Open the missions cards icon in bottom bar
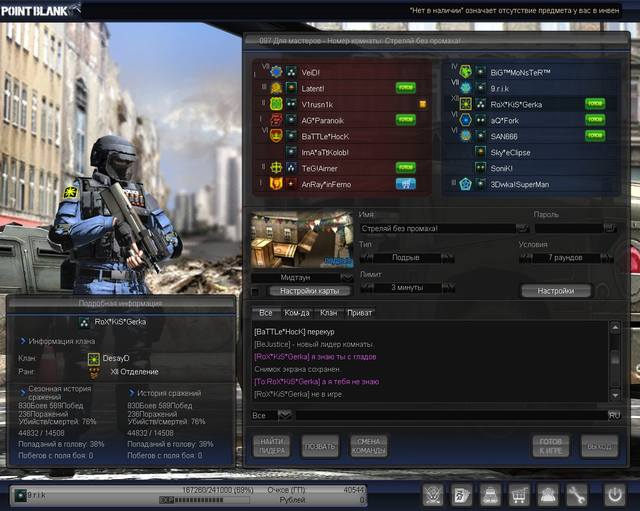 coord(462,495)
